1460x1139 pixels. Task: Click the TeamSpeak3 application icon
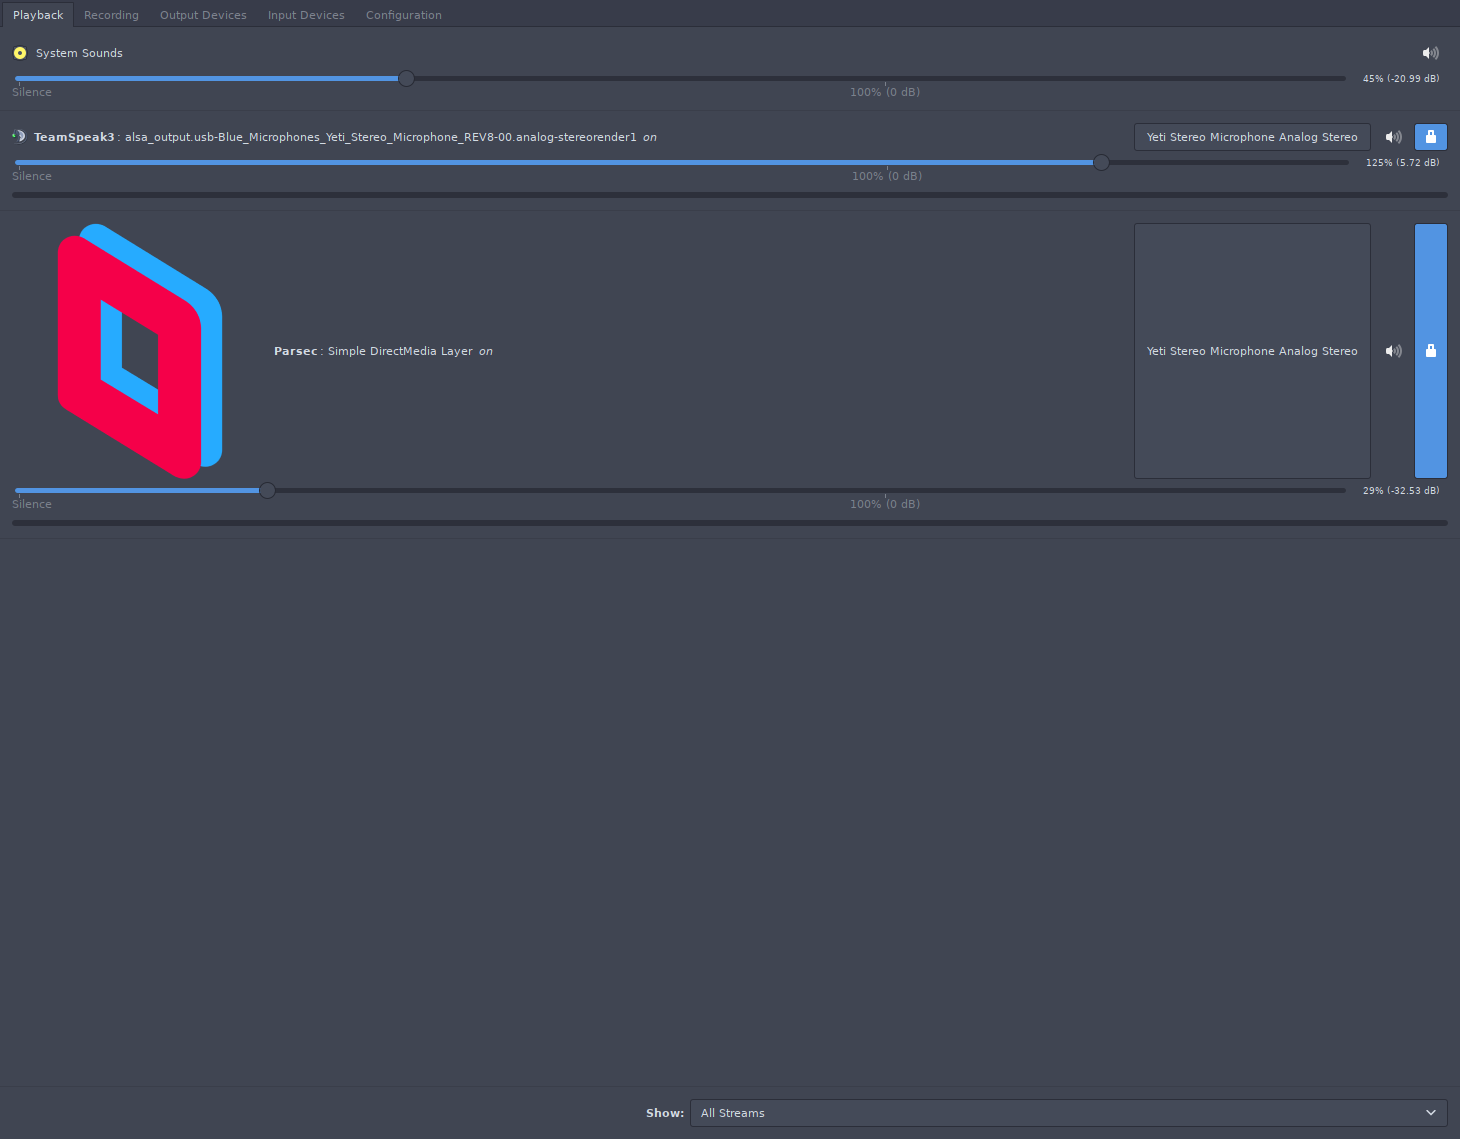click(19, 137)
